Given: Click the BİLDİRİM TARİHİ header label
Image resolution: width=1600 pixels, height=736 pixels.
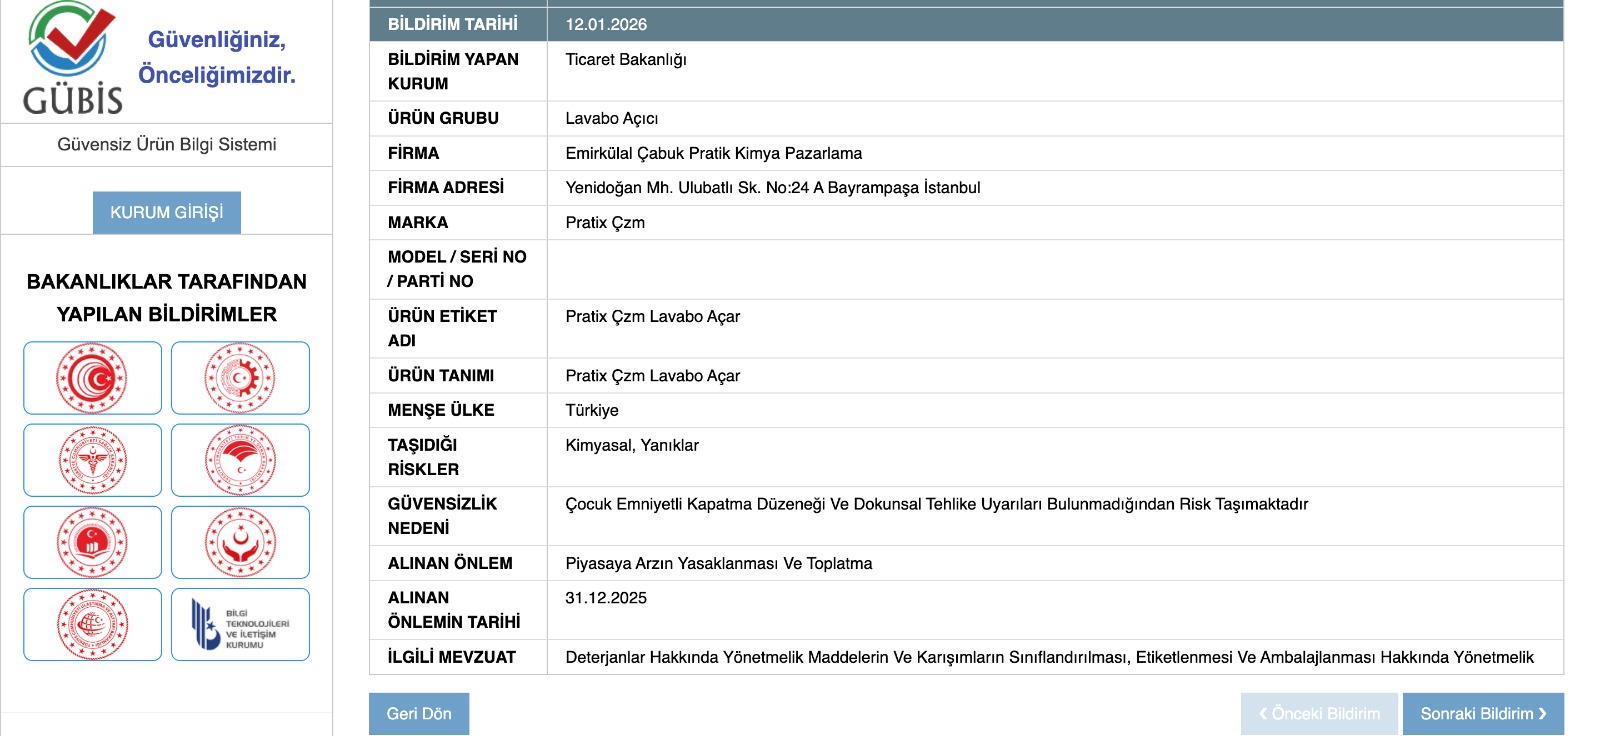Looking at the screenshot, I should click(x=453, y=24).
